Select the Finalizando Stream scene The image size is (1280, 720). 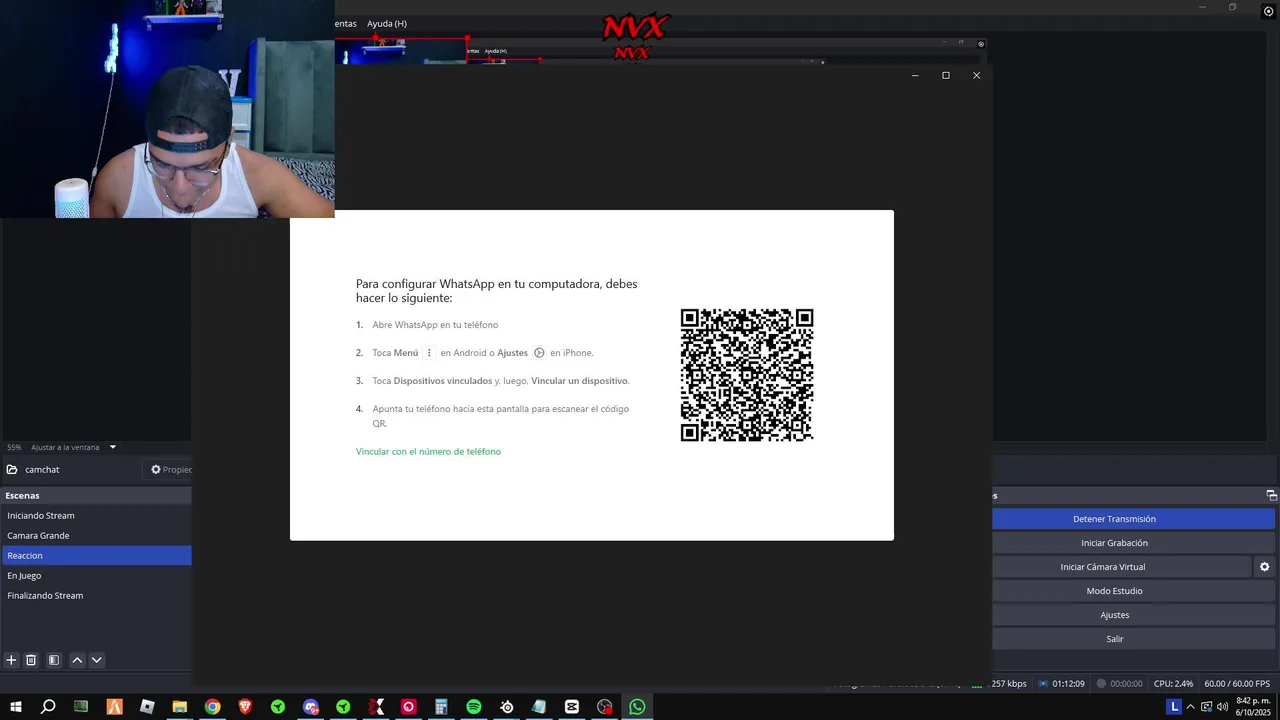coord(96,596)
